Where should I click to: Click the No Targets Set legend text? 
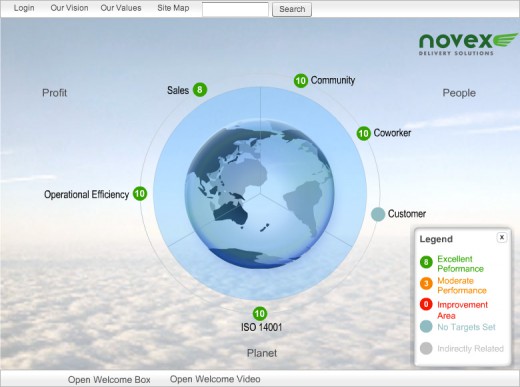[x=466, y=327]
